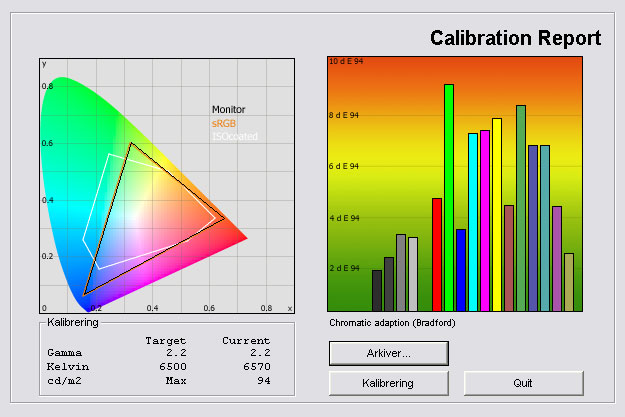
Task: Click the Arkiver... button
Action: (x=388, y=353)
